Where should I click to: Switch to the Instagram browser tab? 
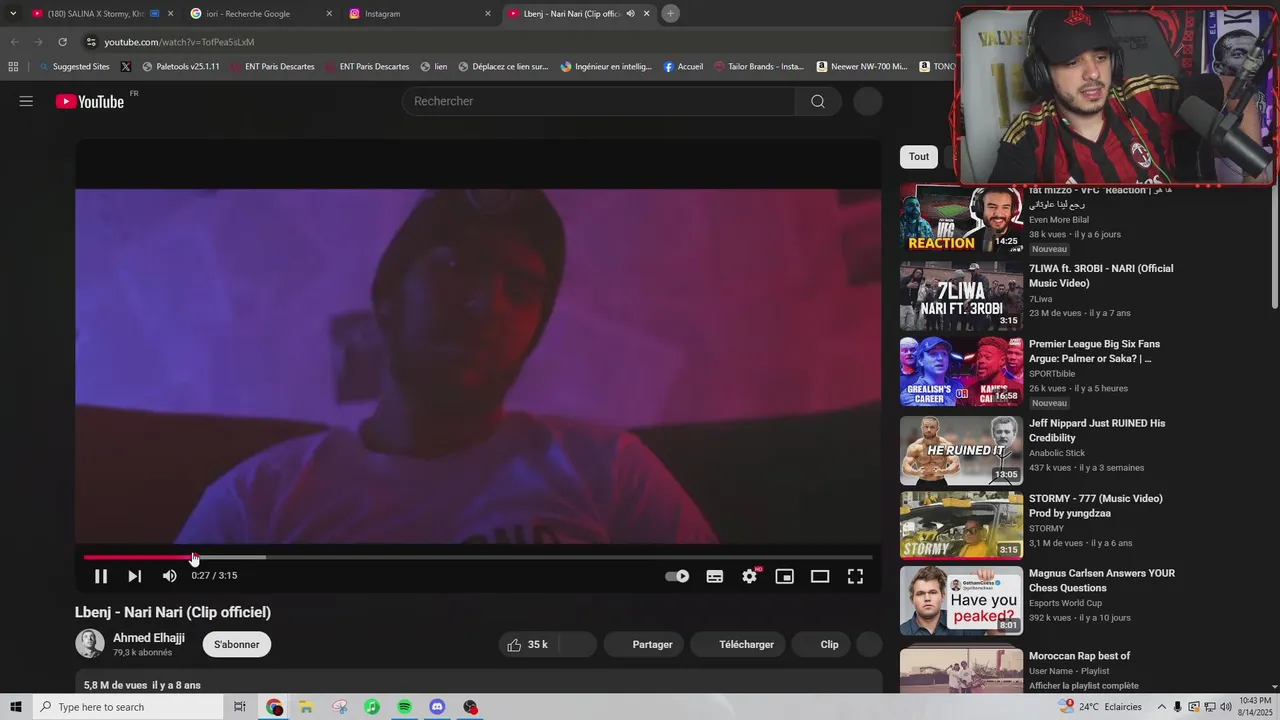coord(420,14)
